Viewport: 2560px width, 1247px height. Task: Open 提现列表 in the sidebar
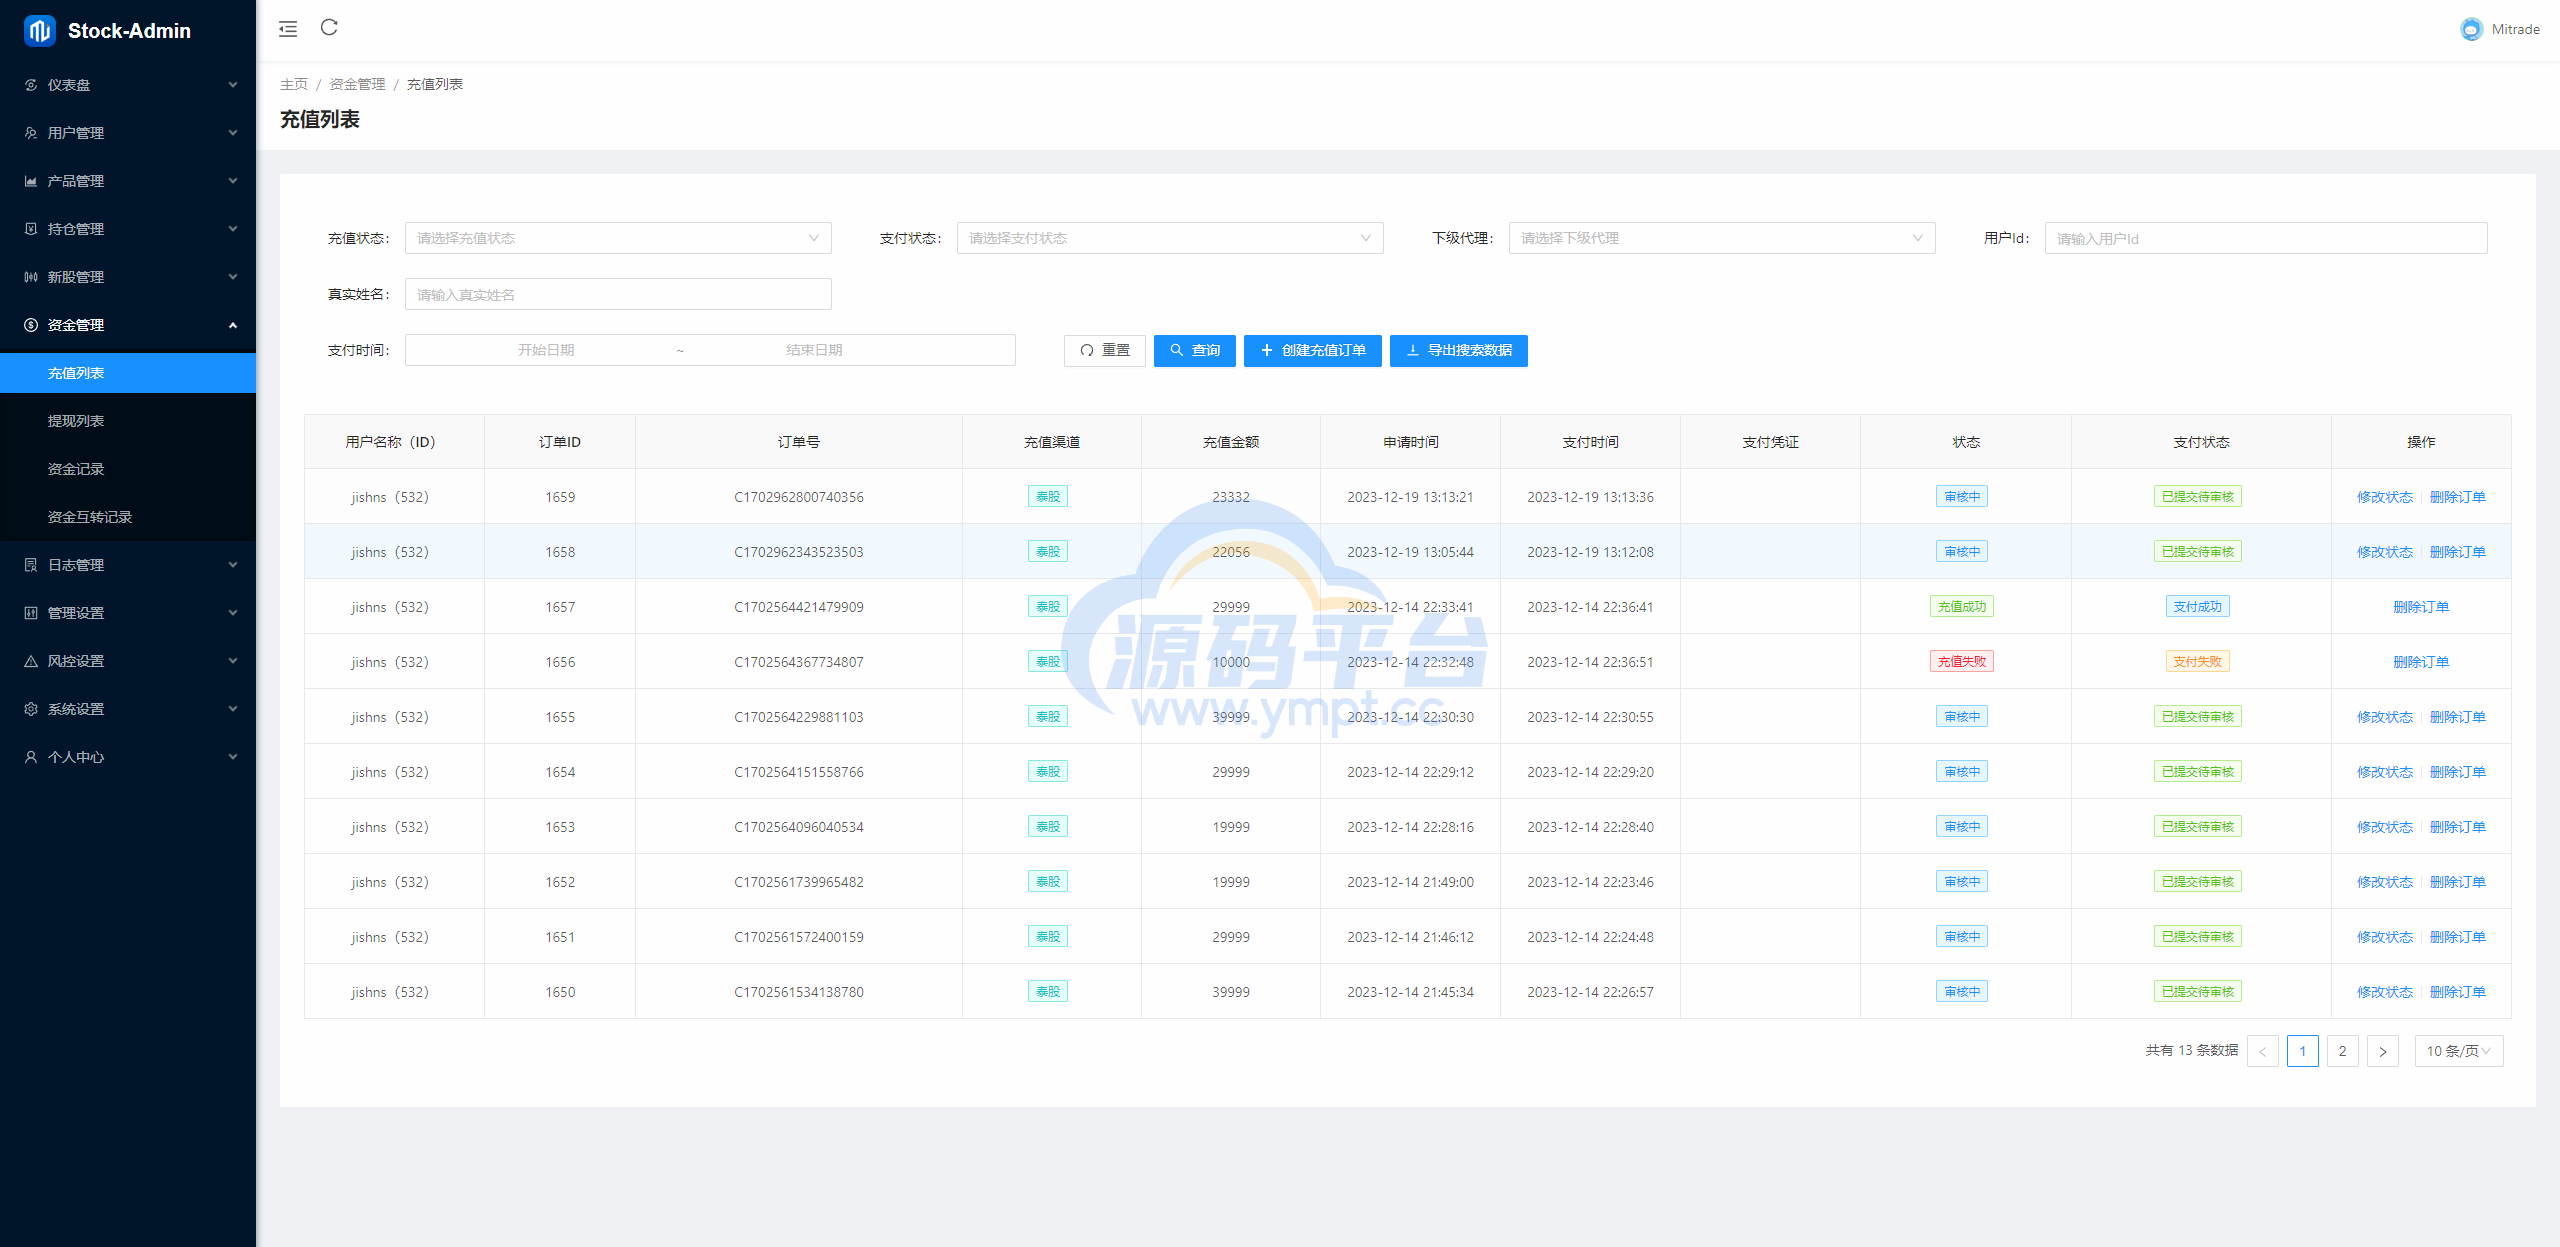point(76,421)
